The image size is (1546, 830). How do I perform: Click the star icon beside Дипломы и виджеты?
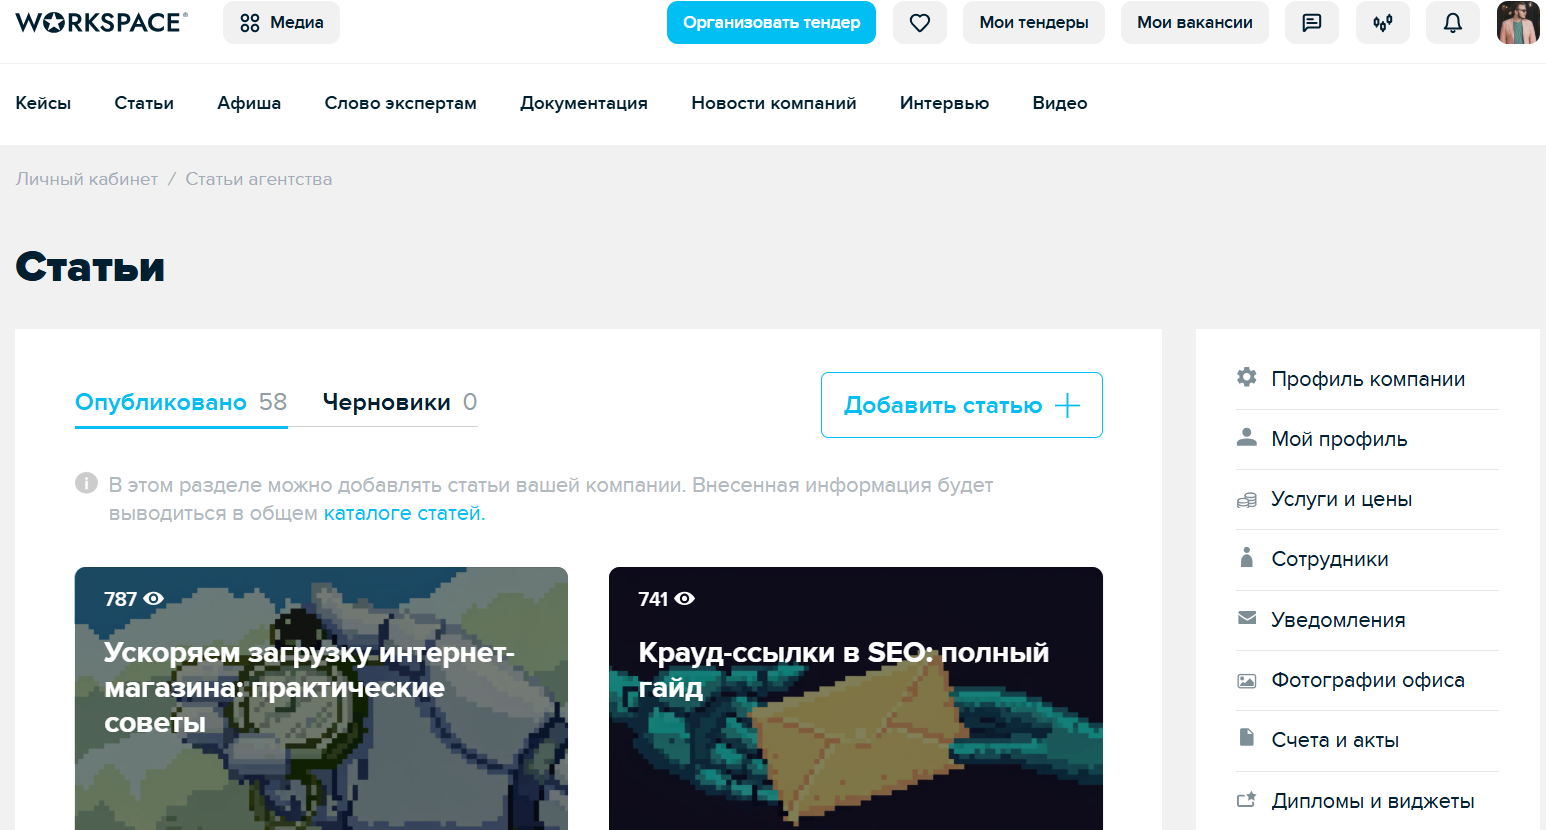pyautogui.click(x=1246, y=800)
